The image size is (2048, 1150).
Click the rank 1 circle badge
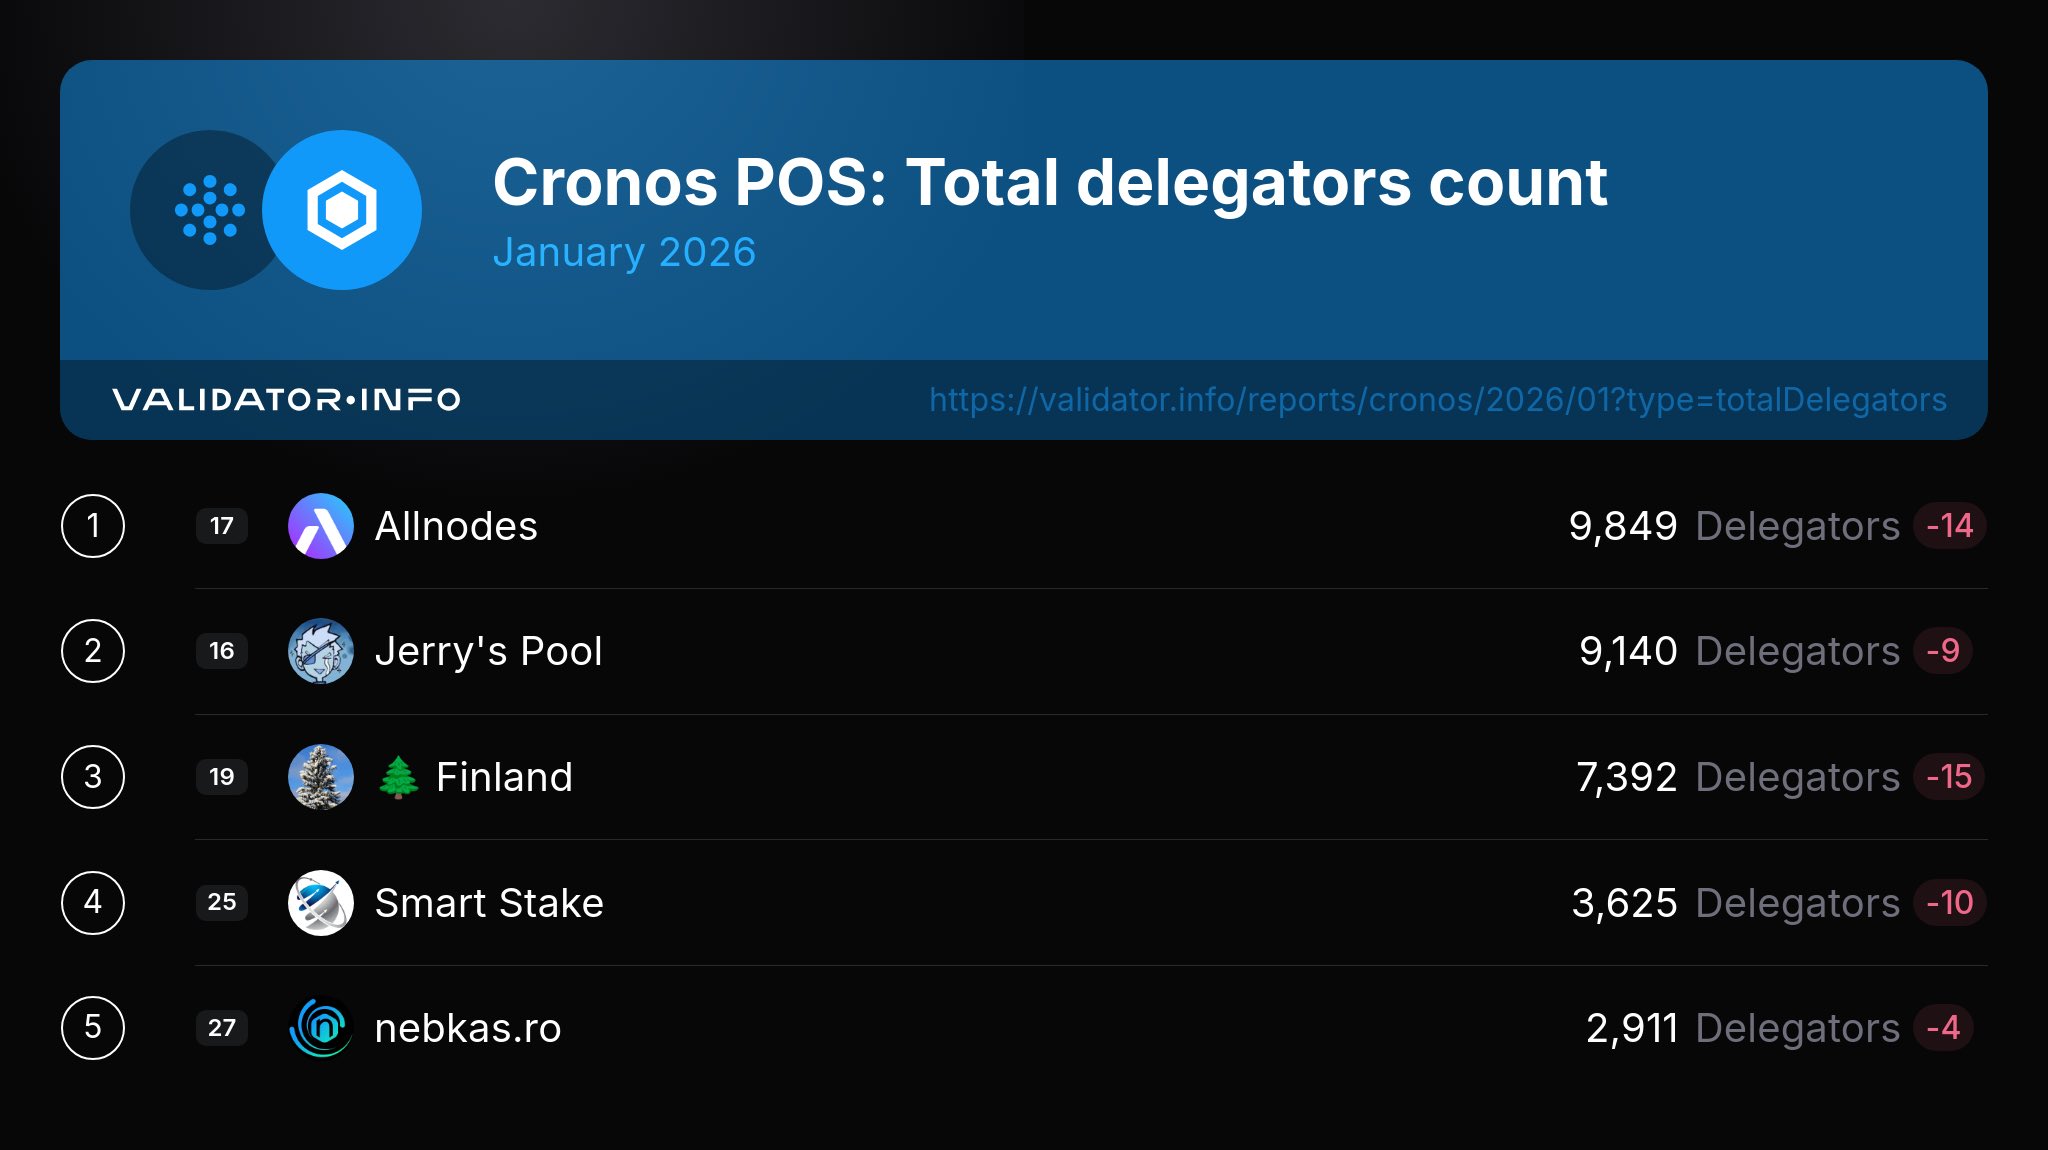93,526
